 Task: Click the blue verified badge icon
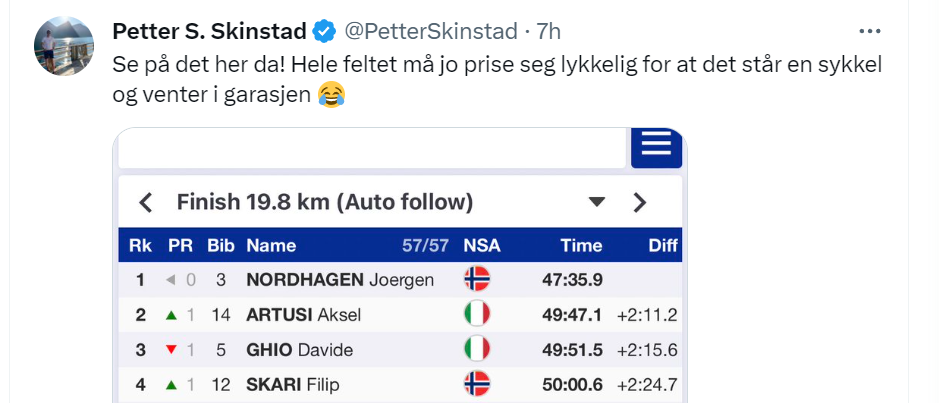point(324,31)
